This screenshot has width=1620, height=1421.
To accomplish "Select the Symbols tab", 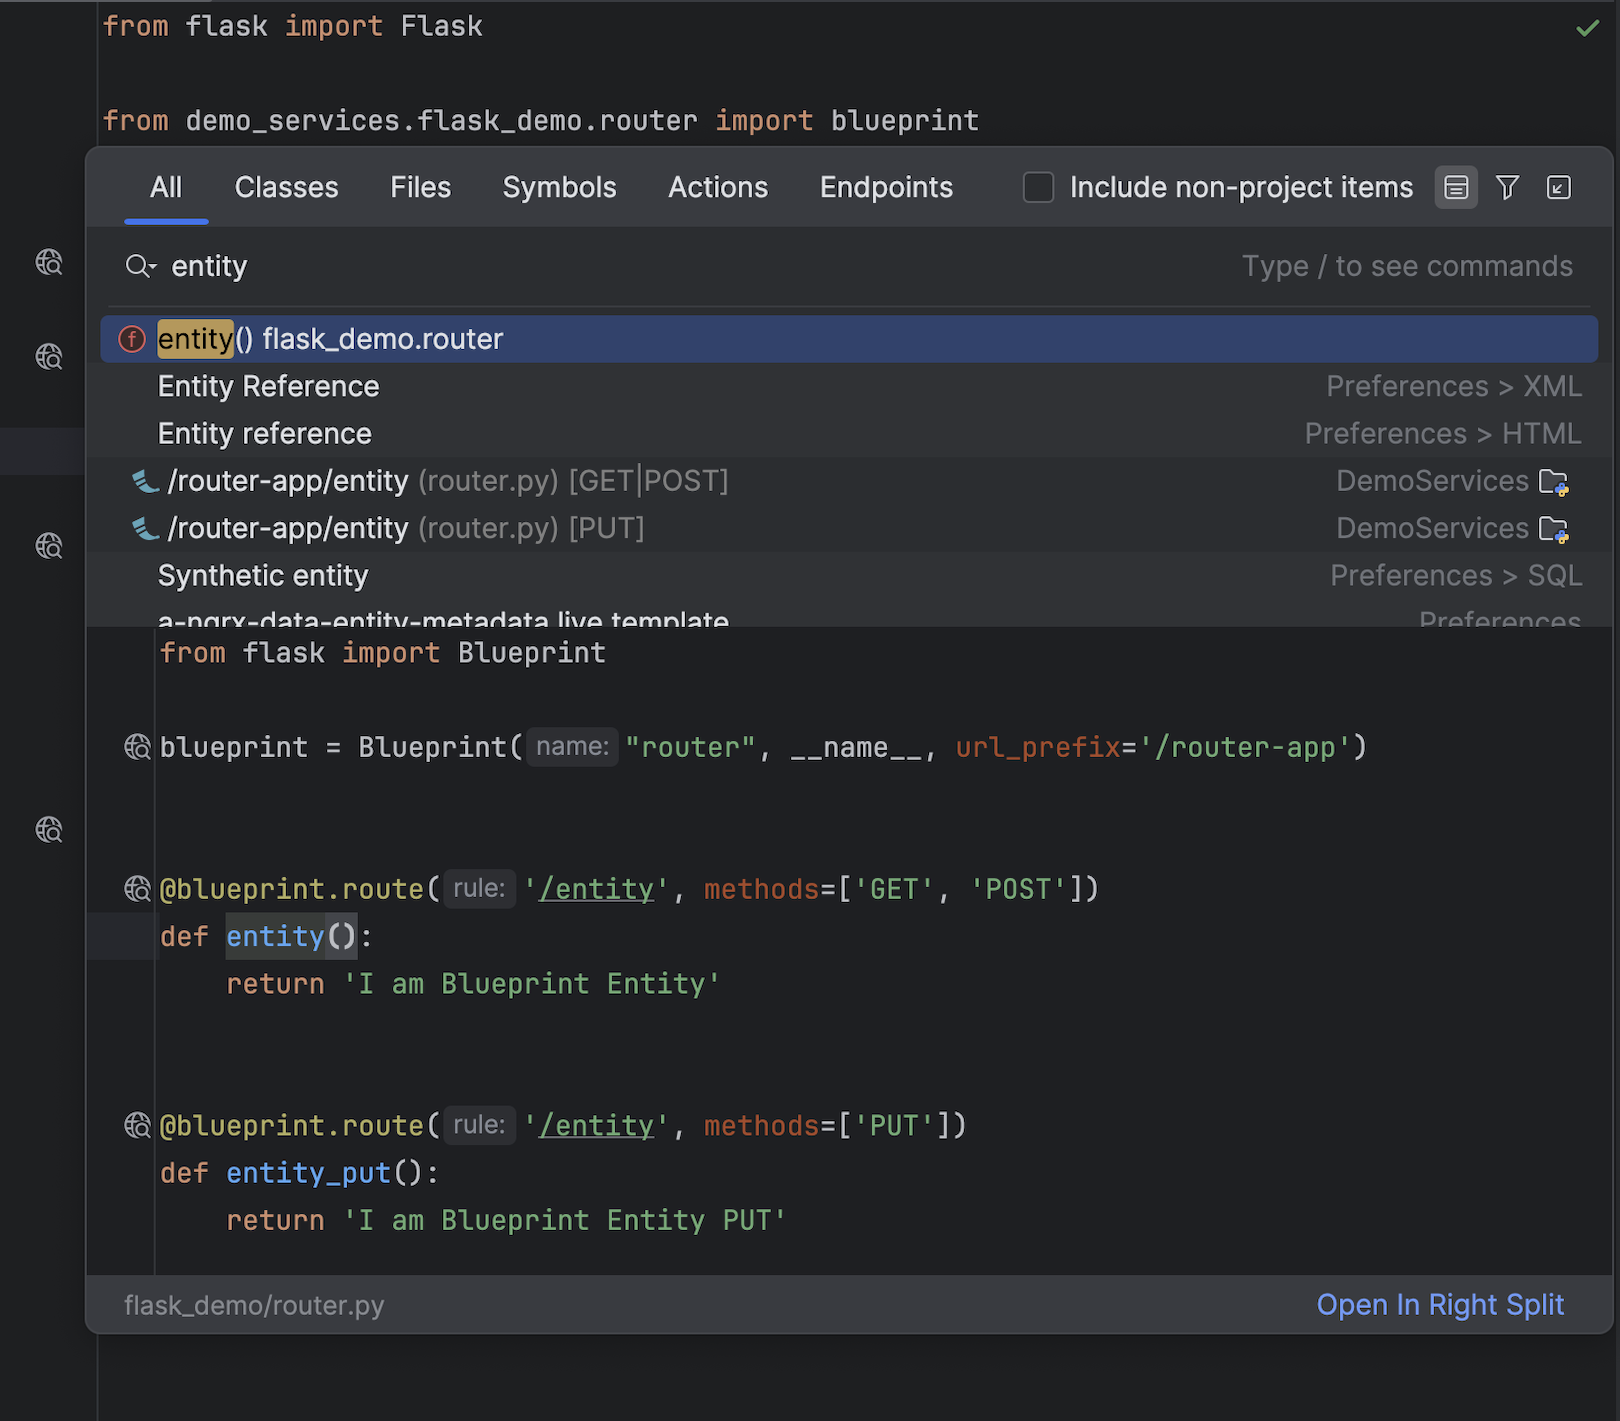I will point(559,187).
